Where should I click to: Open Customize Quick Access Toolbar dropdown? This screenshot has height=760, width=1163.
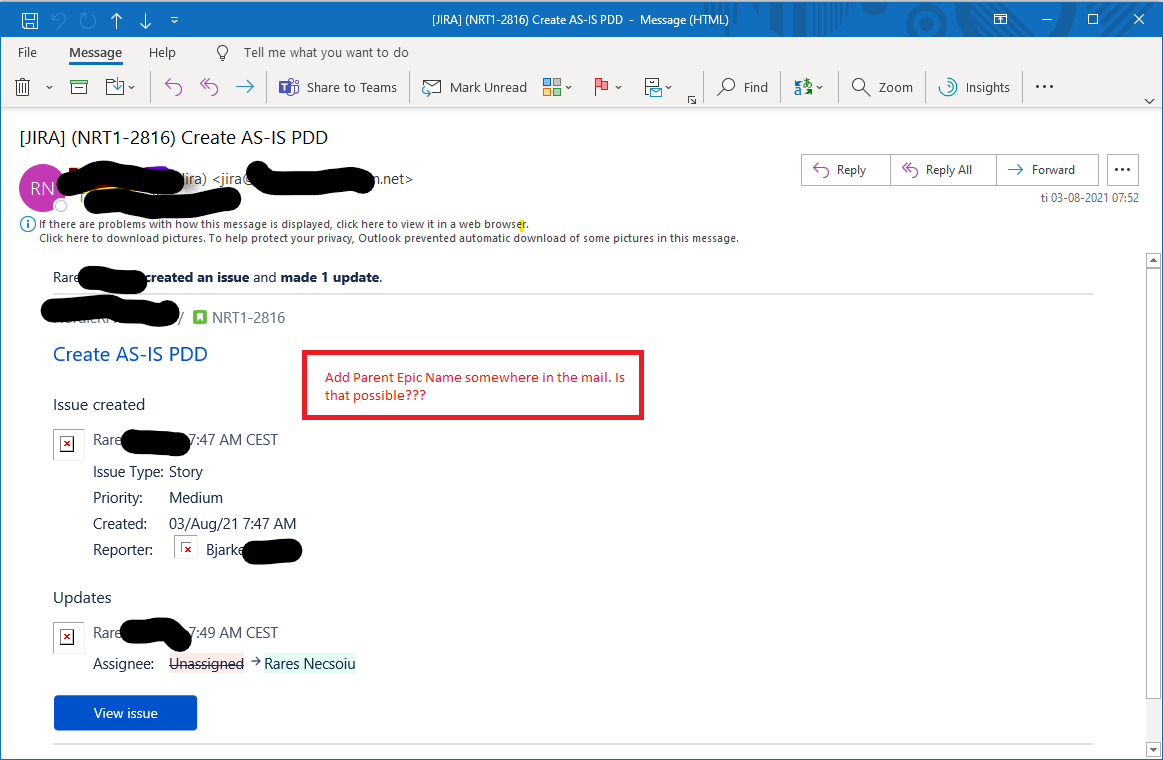point(174,20)
